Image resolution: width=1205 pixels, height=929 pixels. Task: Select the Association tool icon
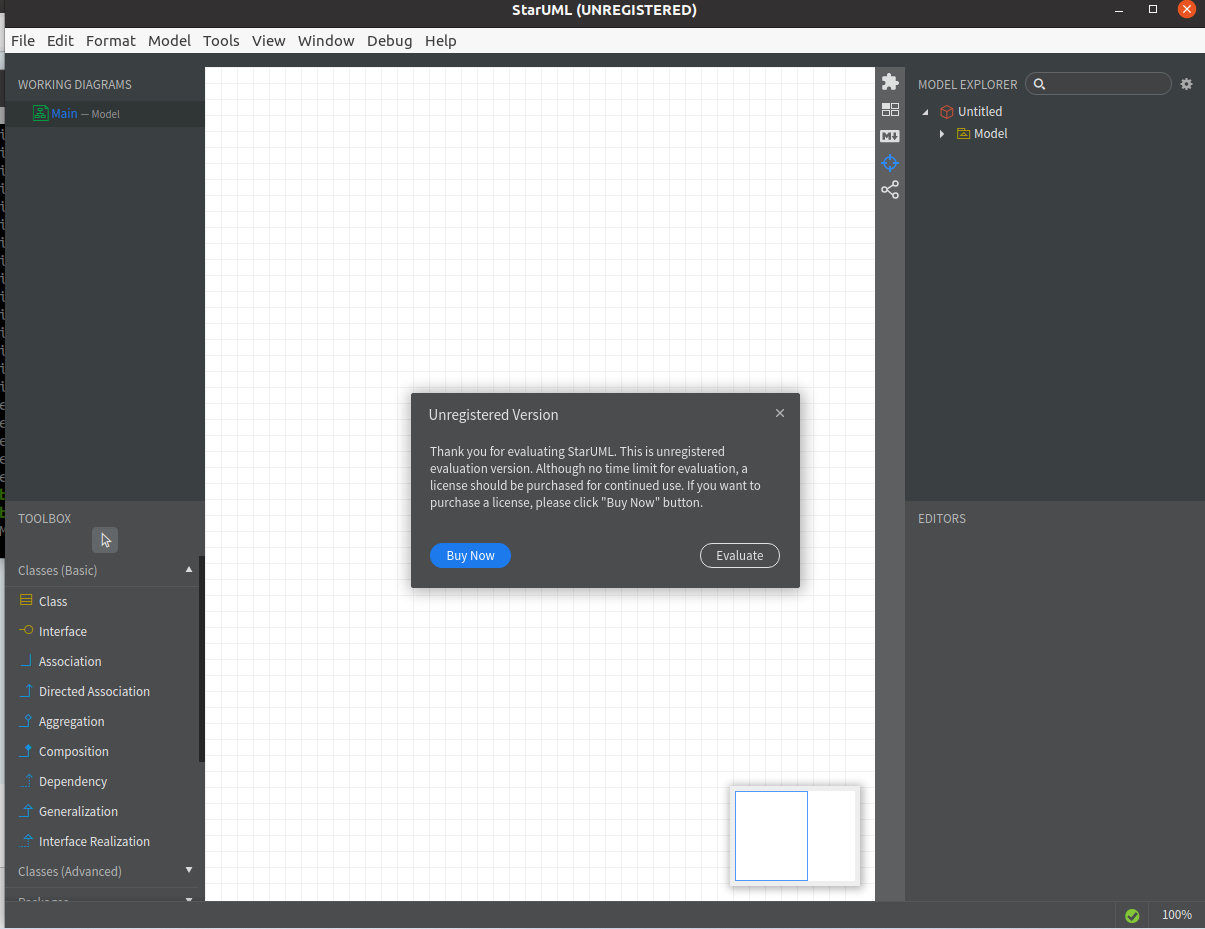(26, 661)
